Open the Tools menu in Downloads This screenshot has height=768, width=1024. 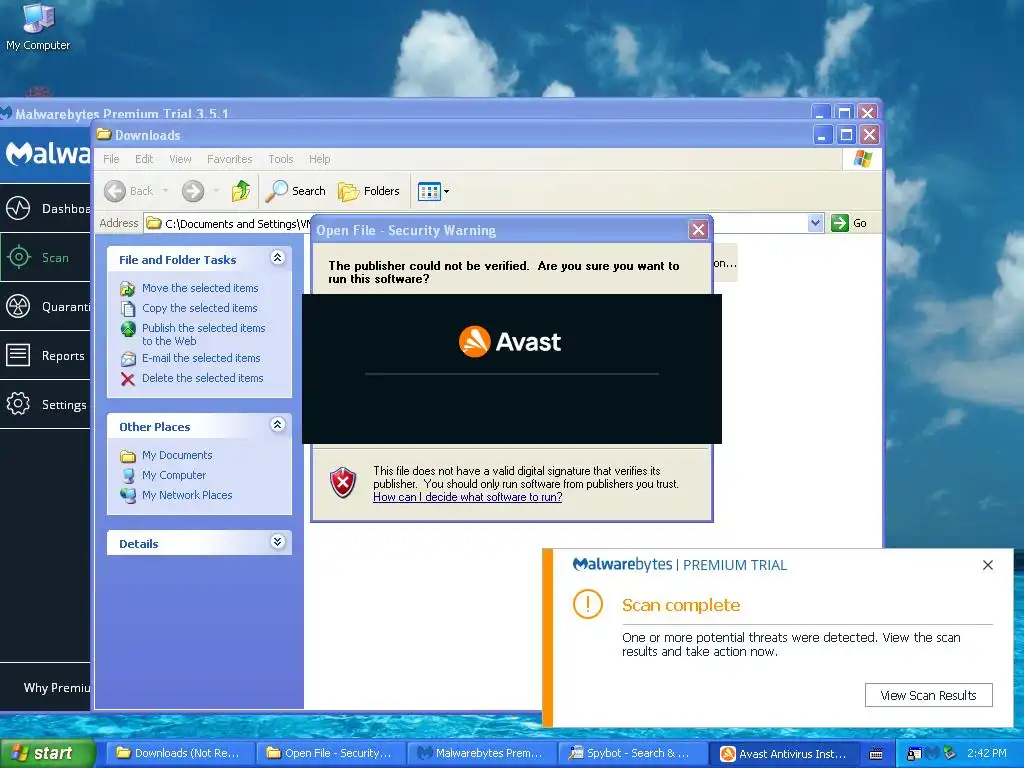[x=281, y=159]
